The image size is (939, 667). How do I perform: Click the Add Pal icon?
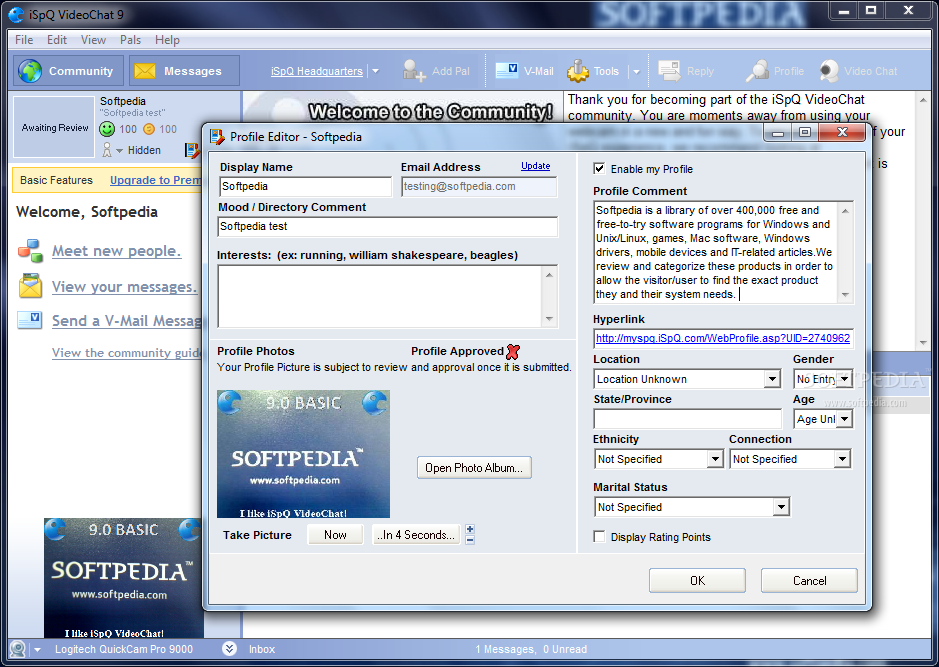click(x=414, y=71)
